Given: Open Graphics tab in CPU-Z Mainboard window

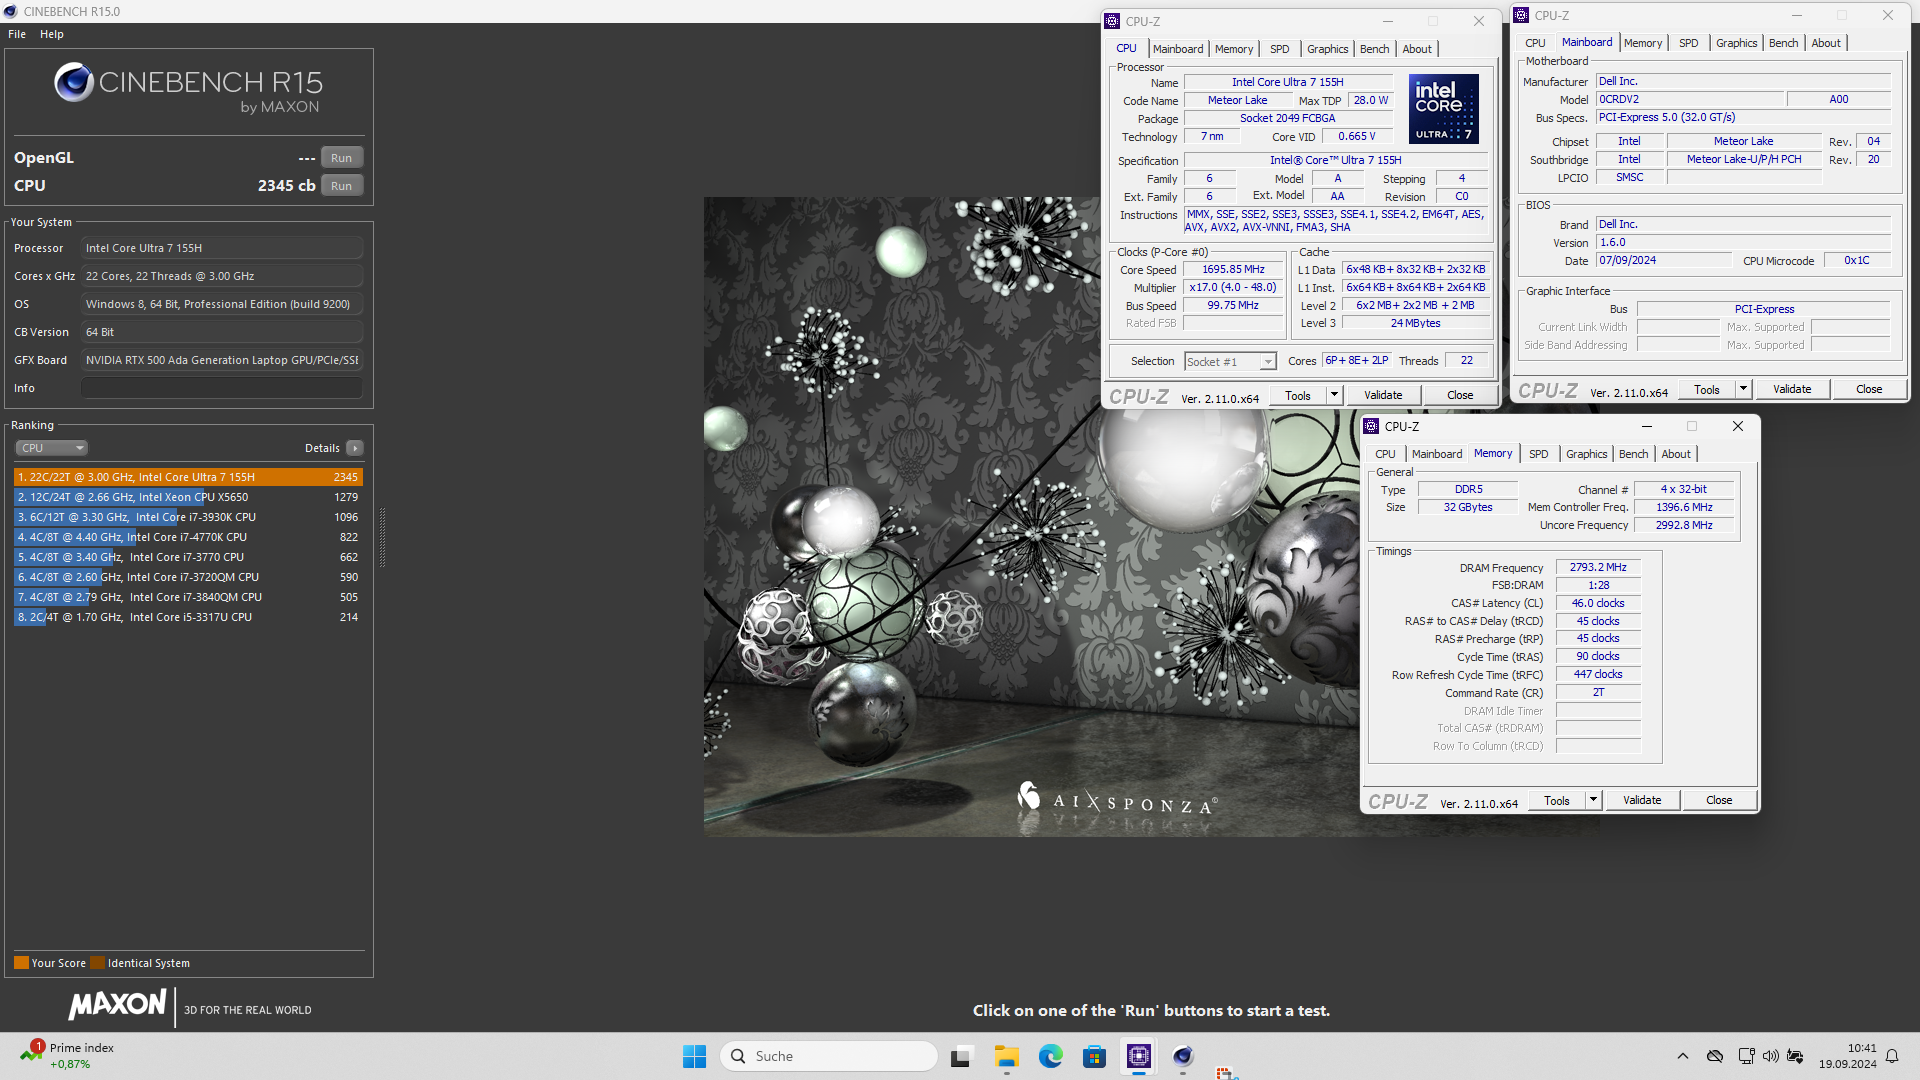Looking at the screenshot, I should click(x=1736, y=43).
